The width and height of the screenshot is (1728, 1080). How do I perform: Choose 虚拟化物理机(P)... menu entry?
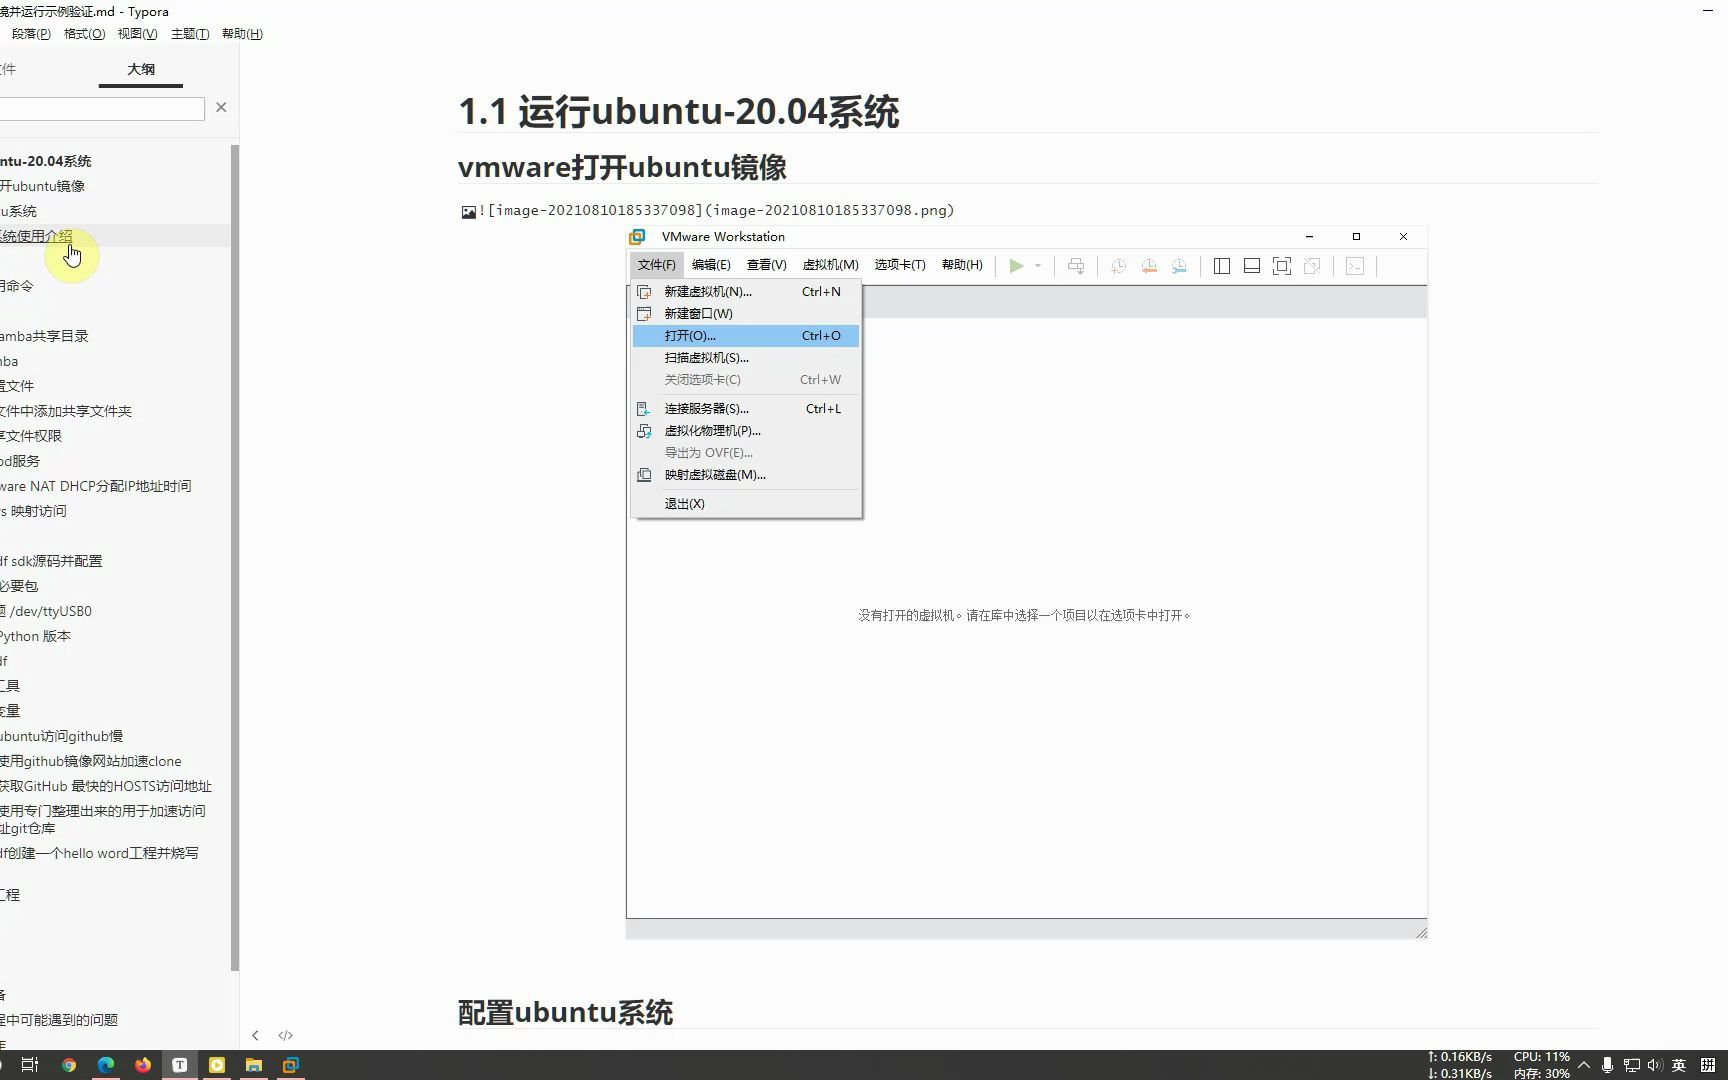746,431
